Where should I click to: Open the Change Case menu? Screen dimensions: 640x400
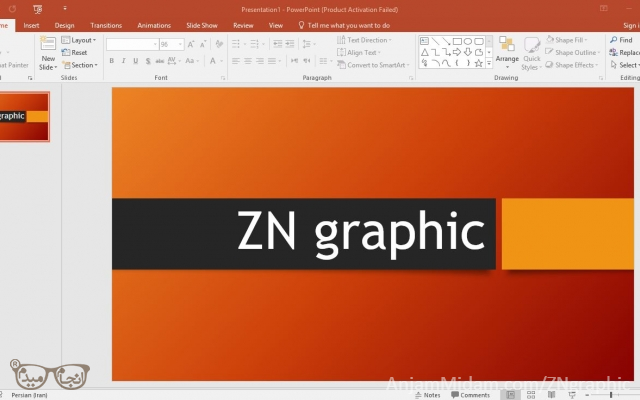pos(191,61)
